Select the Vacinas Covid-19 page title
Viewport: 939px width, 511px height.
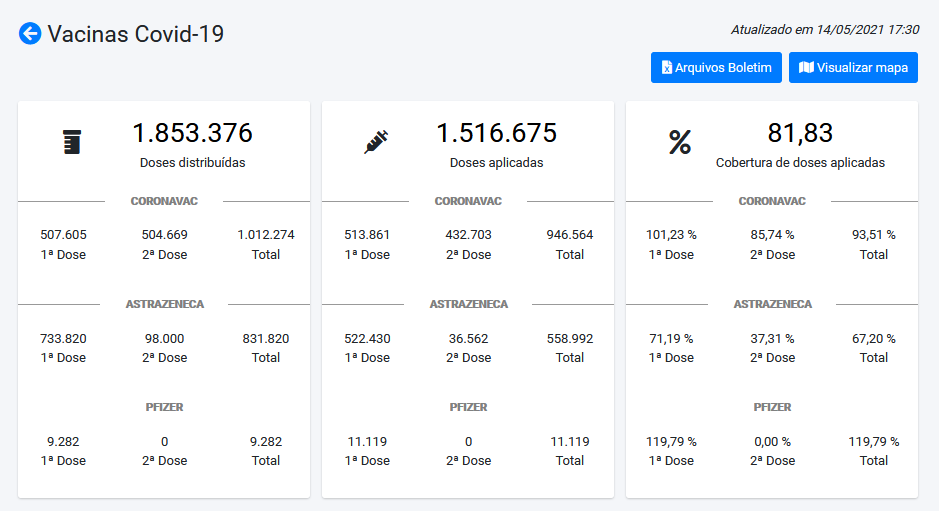click(x=136, y=34)
